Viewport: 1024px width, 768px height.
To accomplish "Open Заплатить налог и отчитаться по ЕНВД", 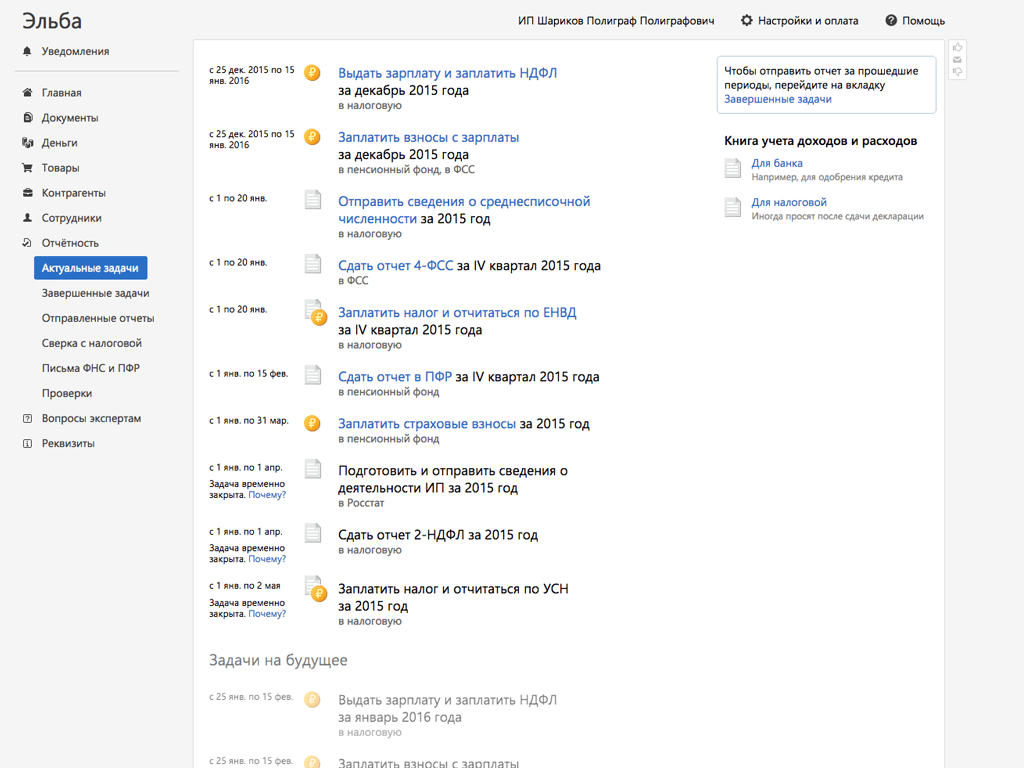I will 457,312.
